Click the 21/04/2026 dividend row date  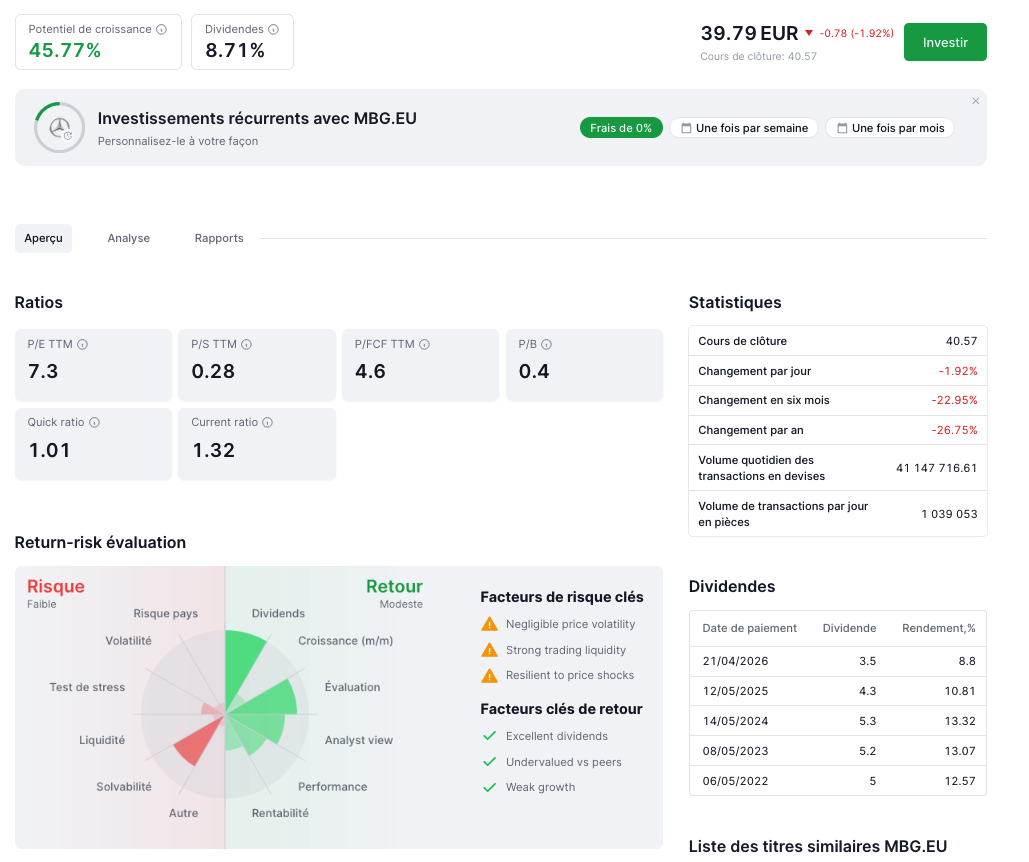tap(735, 661)
